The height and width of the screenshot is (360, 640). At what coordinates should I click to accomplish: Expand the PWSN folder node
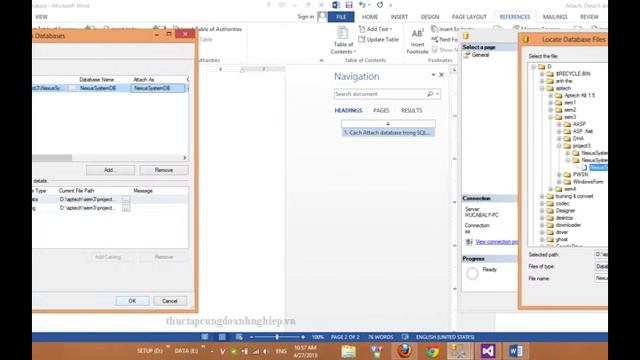559,175
